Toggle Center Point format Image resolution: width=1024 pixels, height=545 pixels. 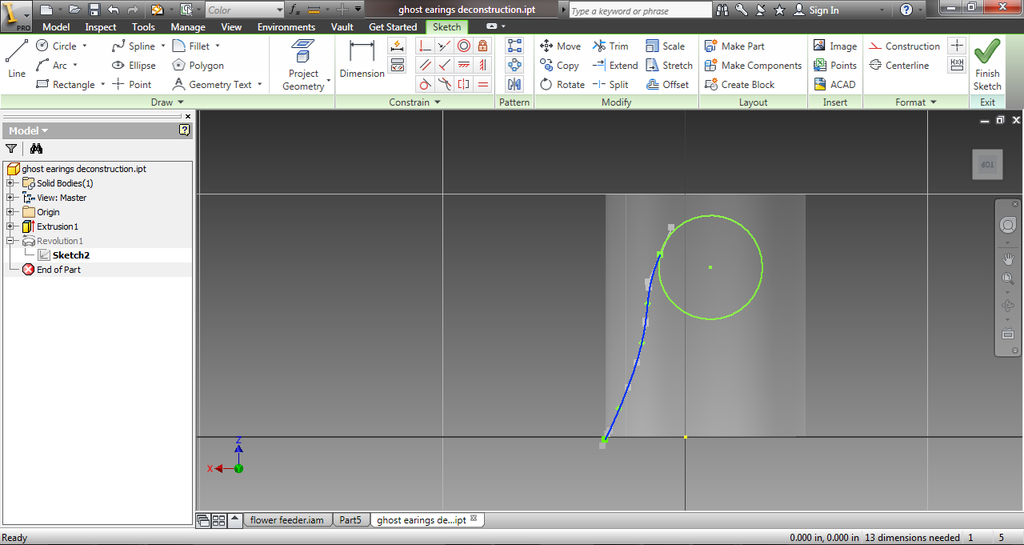957,46
